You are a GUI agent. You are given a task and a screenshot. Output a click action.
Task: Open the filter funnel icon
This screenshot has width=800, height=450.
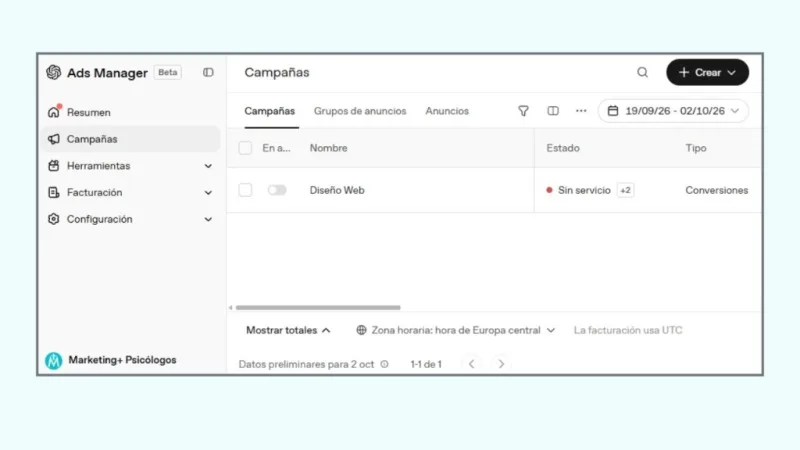pos(523,111)
